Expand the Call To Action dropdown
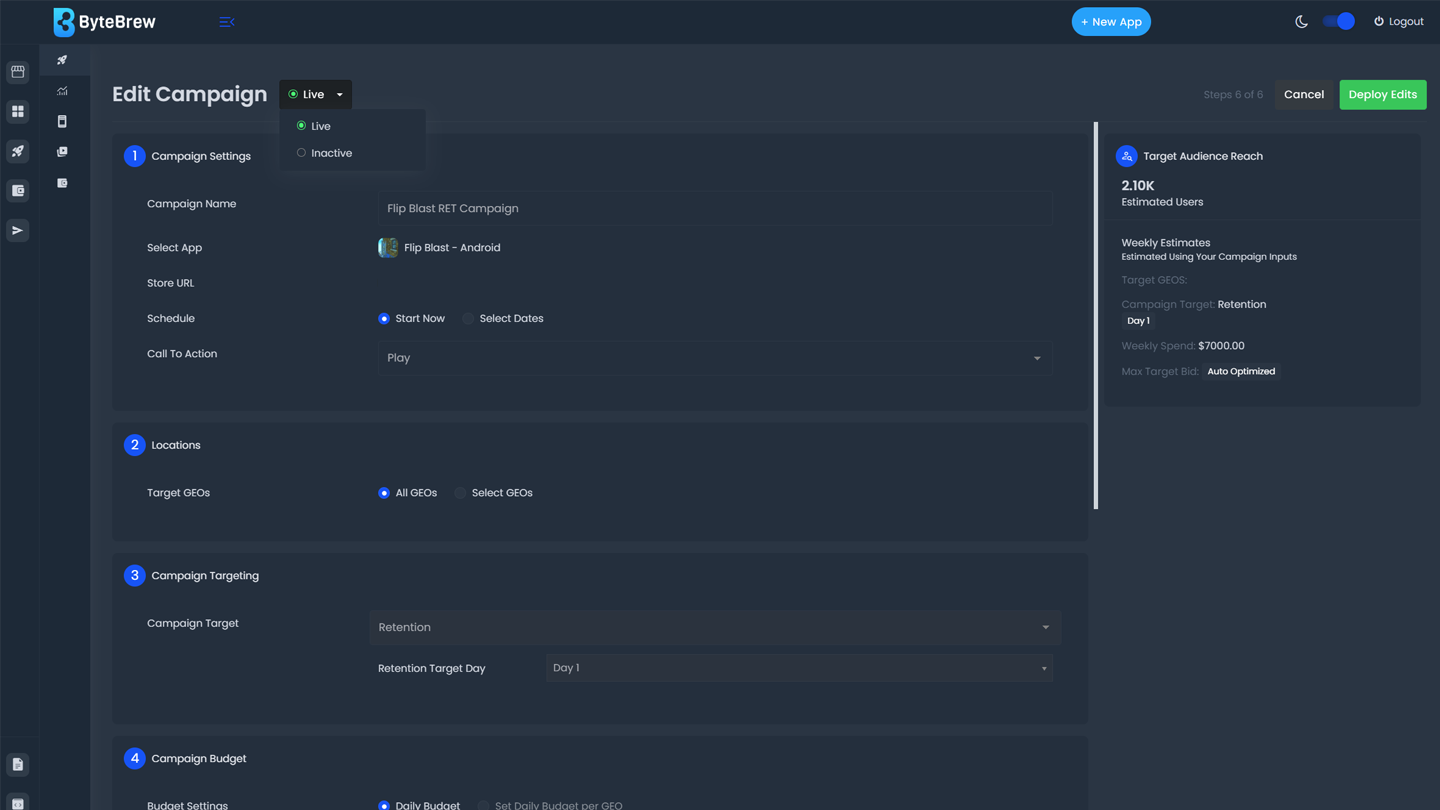The width and height of the screenshot is (1440, 810). 715,358
